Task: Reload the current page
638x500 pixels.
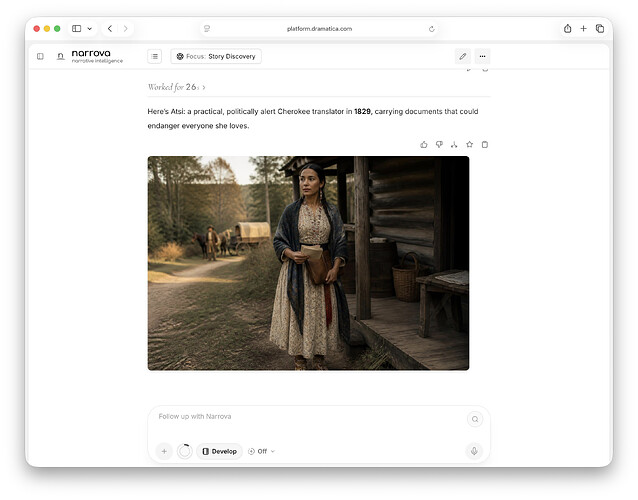Action: coord(432,29)
